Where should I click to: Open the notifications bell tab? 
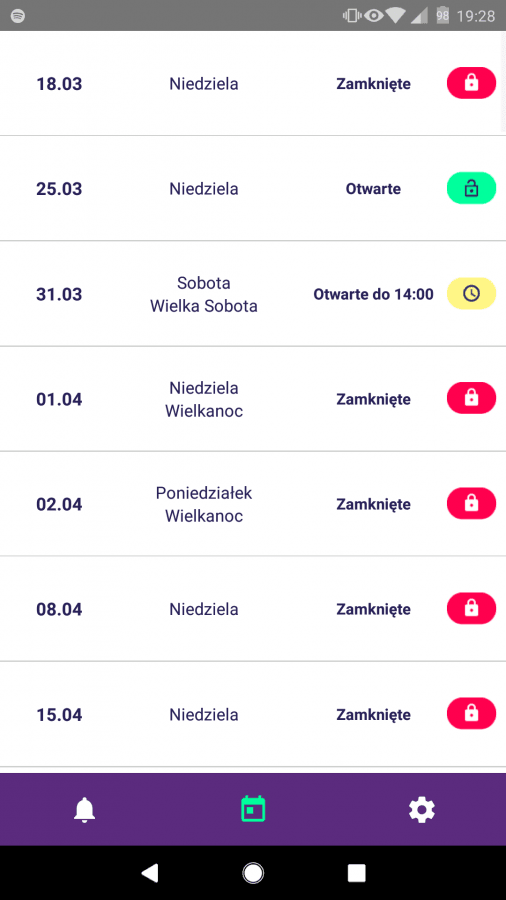(x=84, y=810)
